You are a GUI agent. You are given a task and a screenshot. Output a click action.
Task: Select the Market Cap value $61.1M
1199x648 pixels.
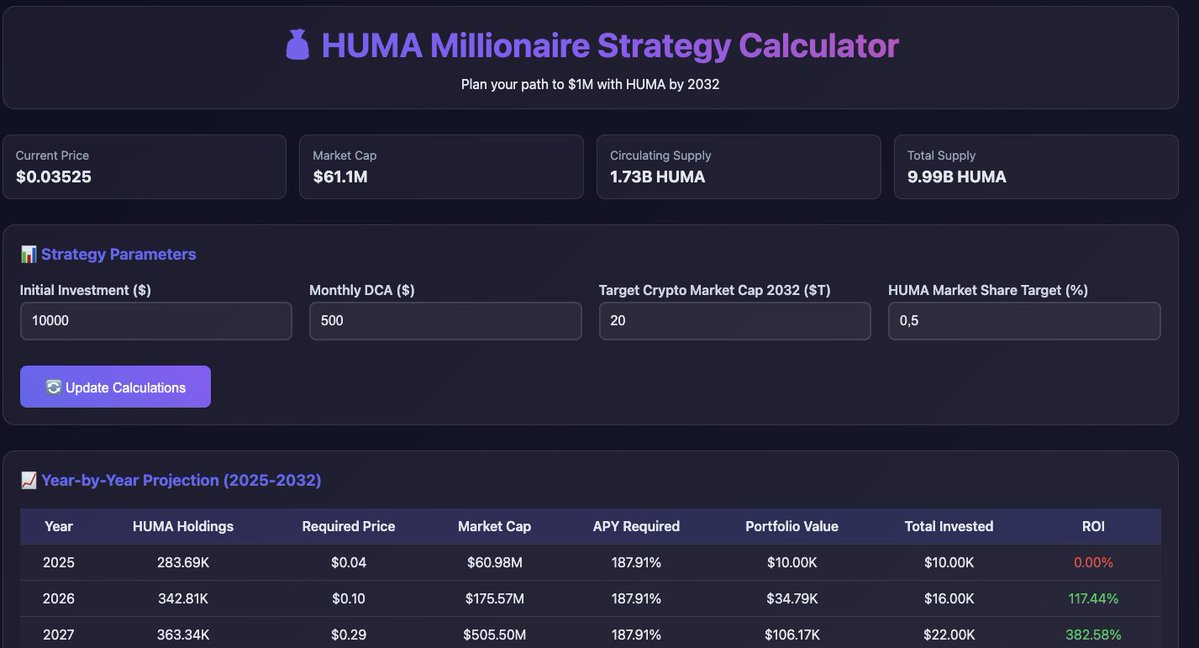[340, 177]
